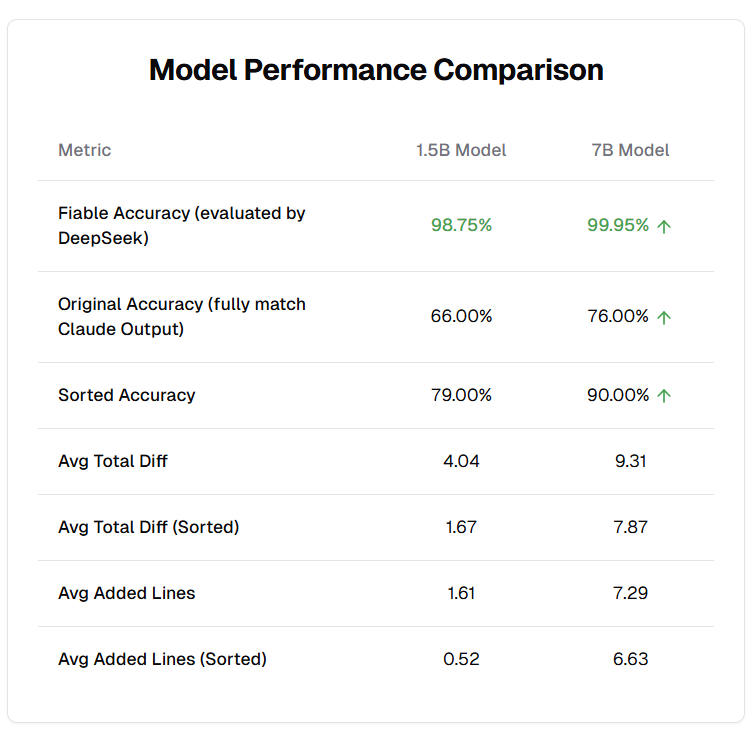The image size is (746, 736).
Task: Select the 9.31 avg total diff value
Action: (x=630, y=461)
